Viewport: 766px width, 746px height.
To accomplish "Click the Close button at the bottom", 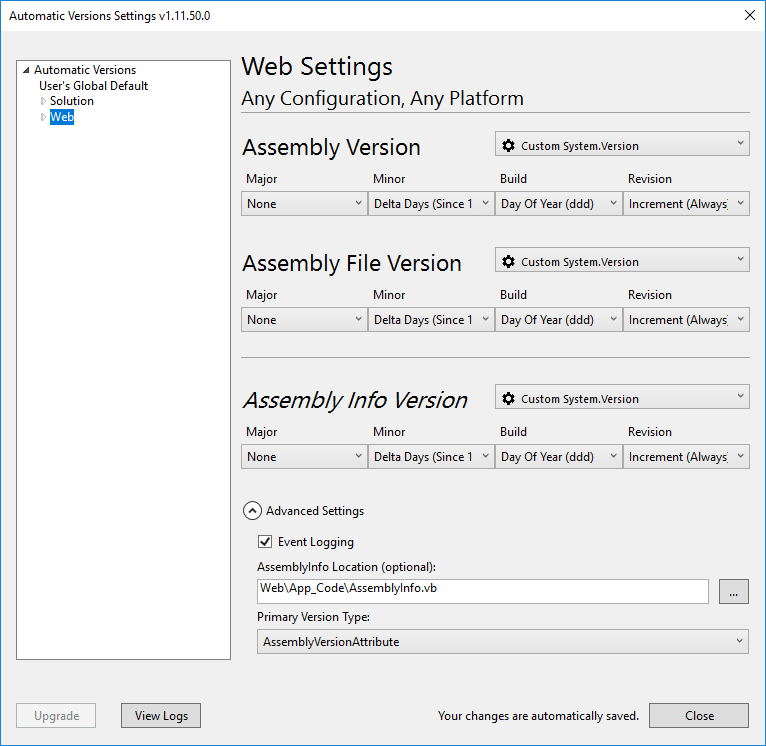I will [x=698, y=716].
